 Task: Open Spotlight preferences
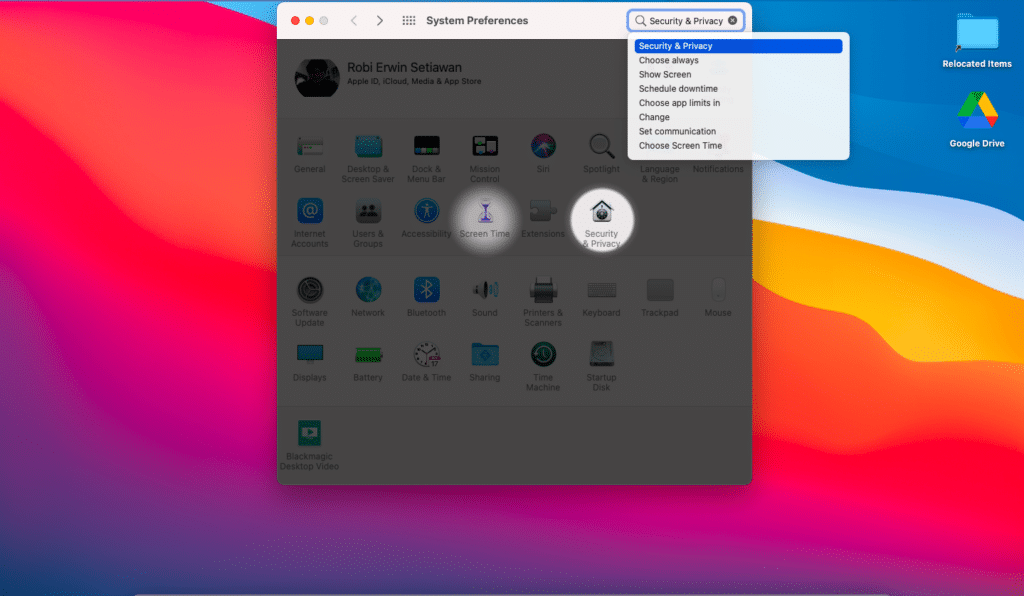601,154
